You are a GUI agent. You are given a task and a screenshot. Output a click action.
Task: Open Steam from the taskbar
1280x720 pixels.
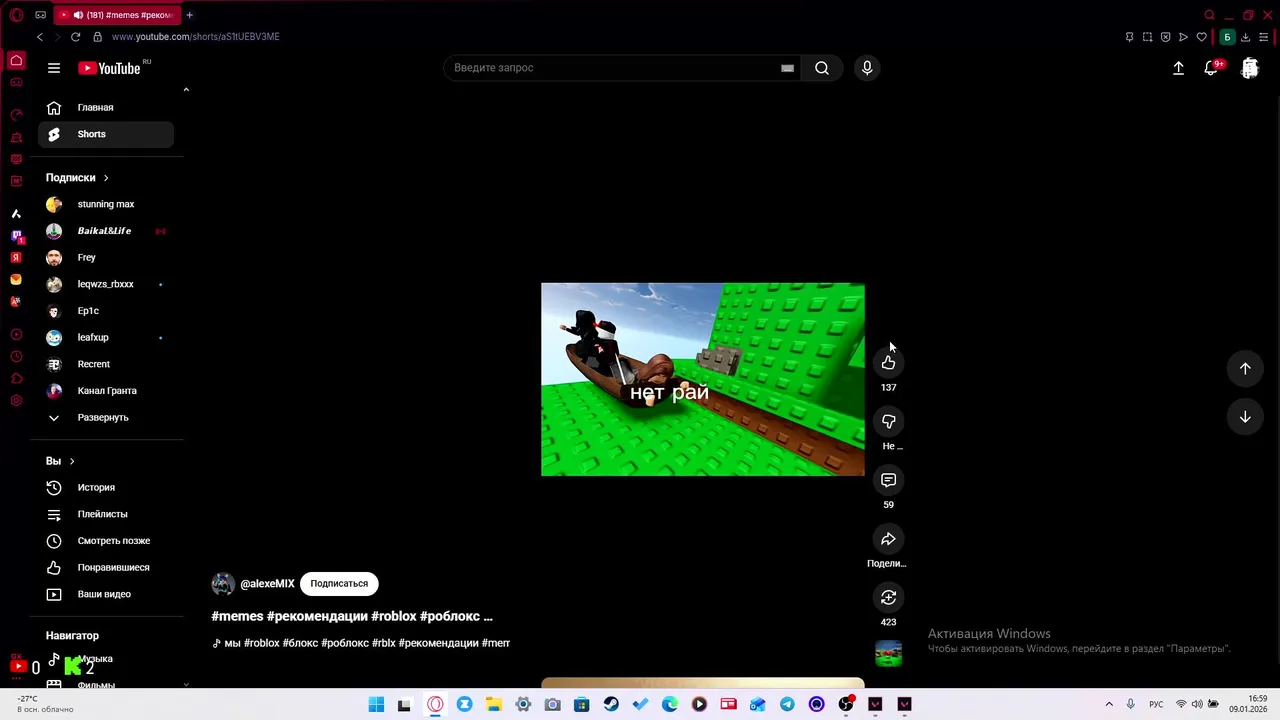coord(611,705)
